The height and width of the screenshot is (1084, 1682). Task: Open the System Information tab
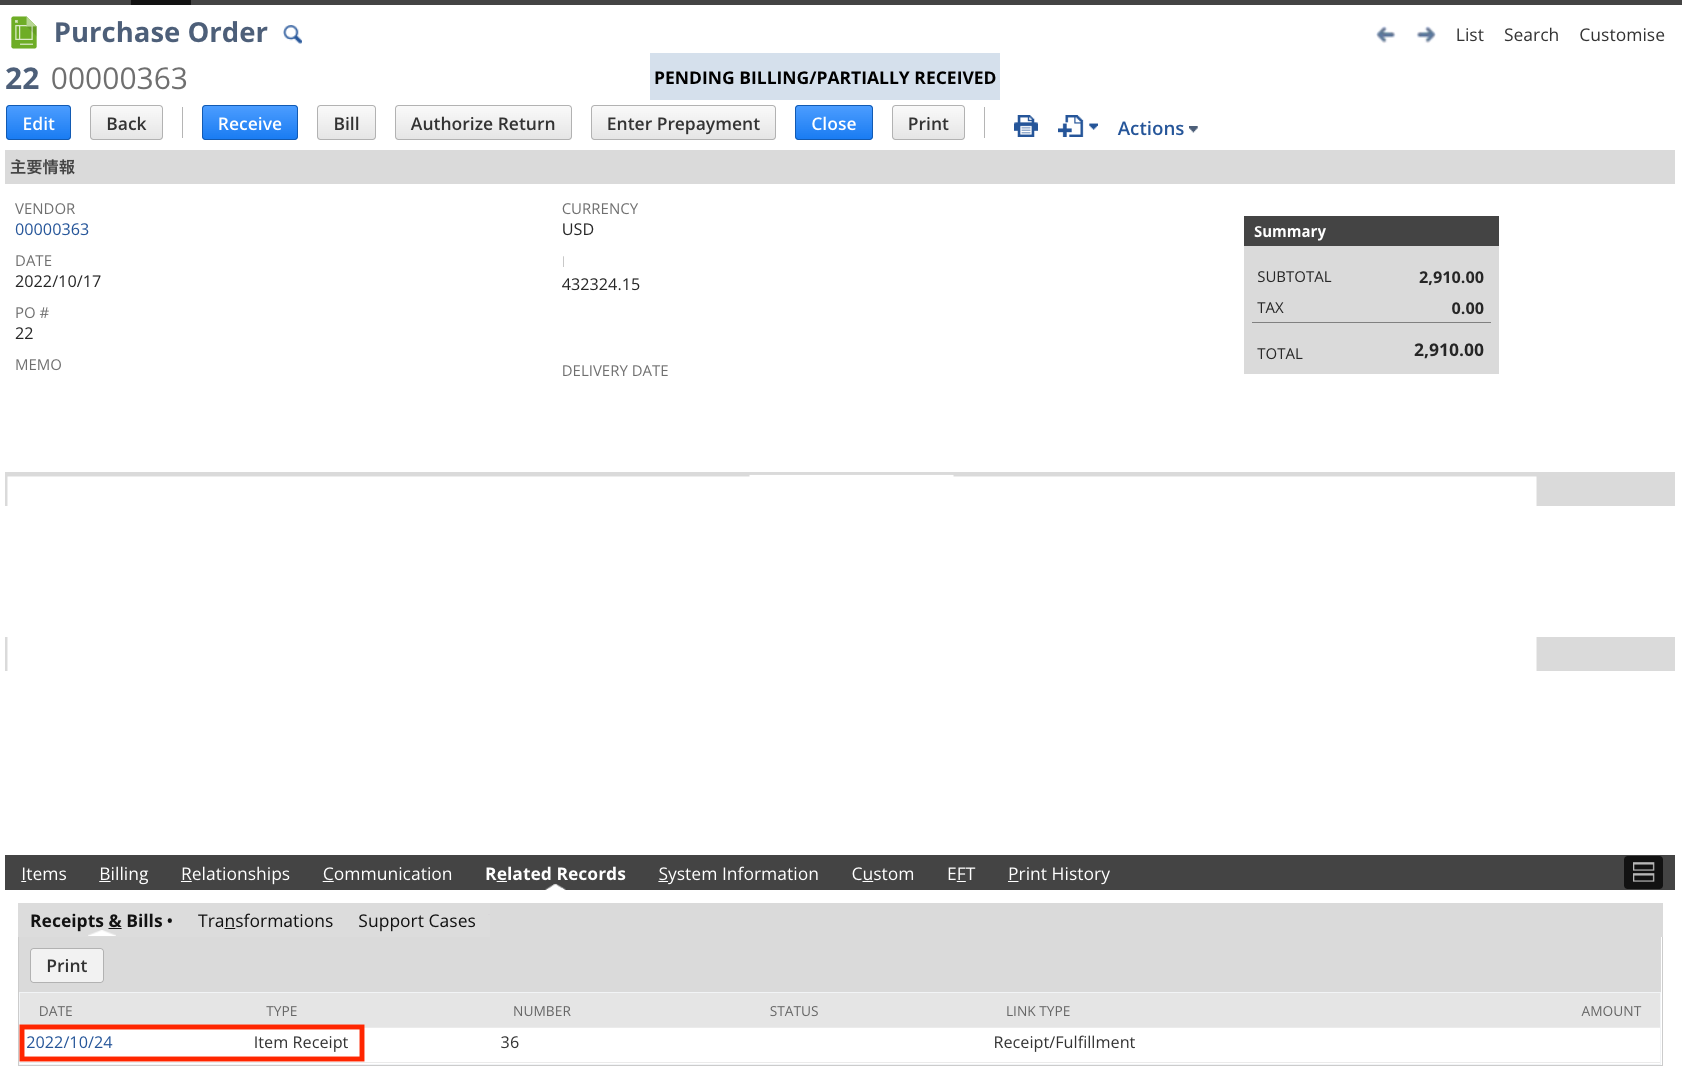coord(738,873)
